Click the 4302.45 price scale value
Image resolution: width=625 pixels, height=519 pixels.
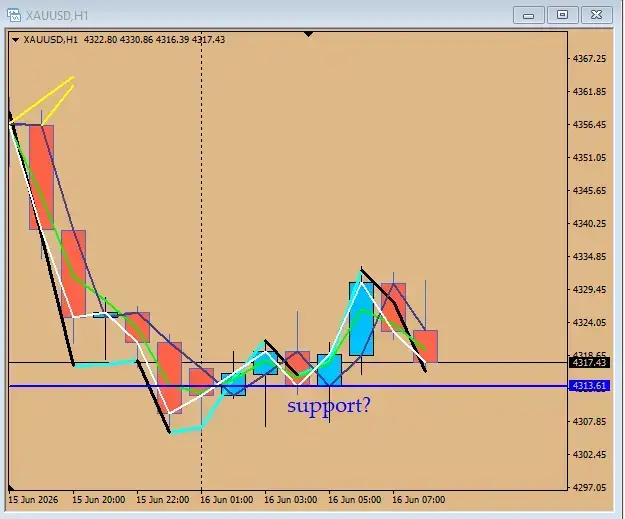pos(589,455)
